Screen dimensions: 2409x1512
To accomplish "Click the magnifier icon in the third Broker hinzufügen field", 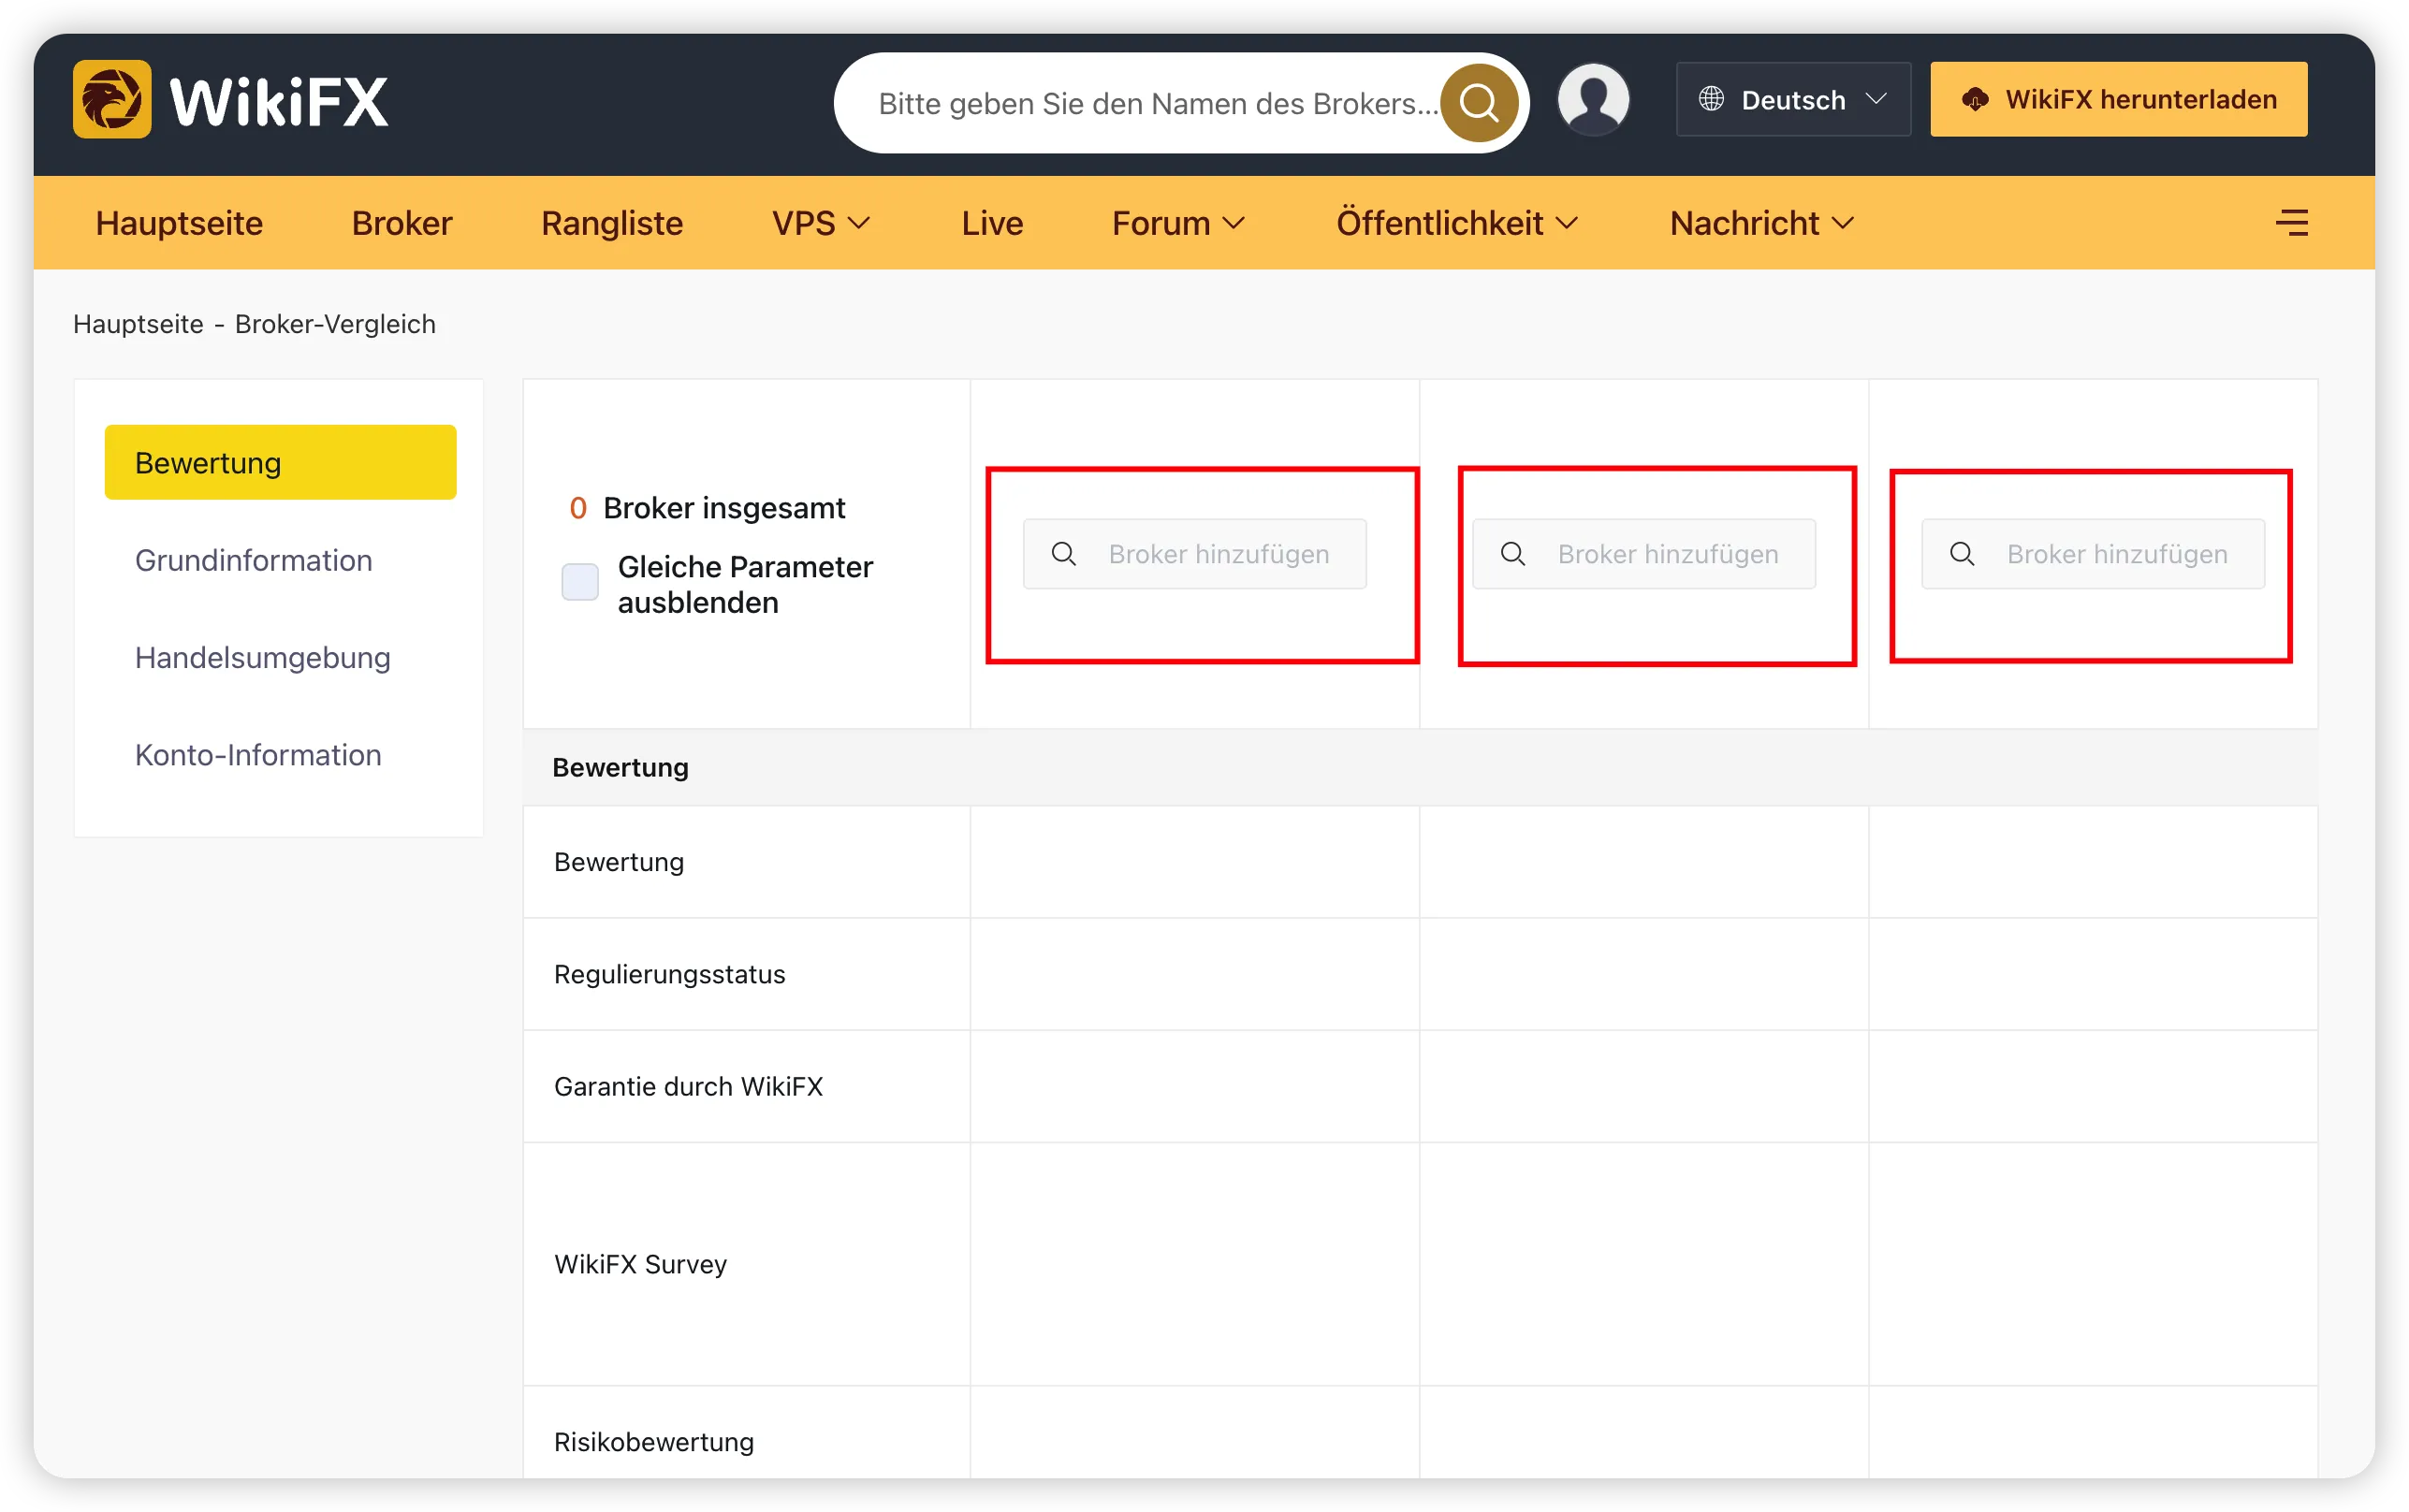I will pos(1962,554).
